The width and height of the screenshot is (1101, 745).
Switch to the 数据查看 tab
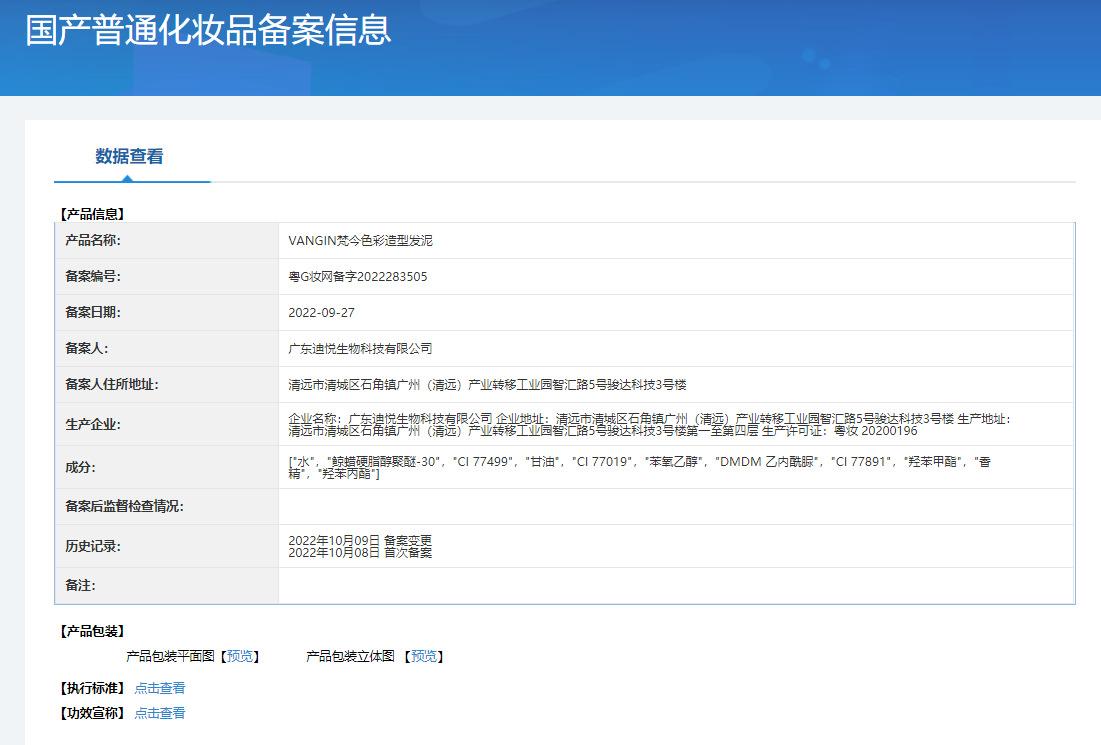coord(129,156)
